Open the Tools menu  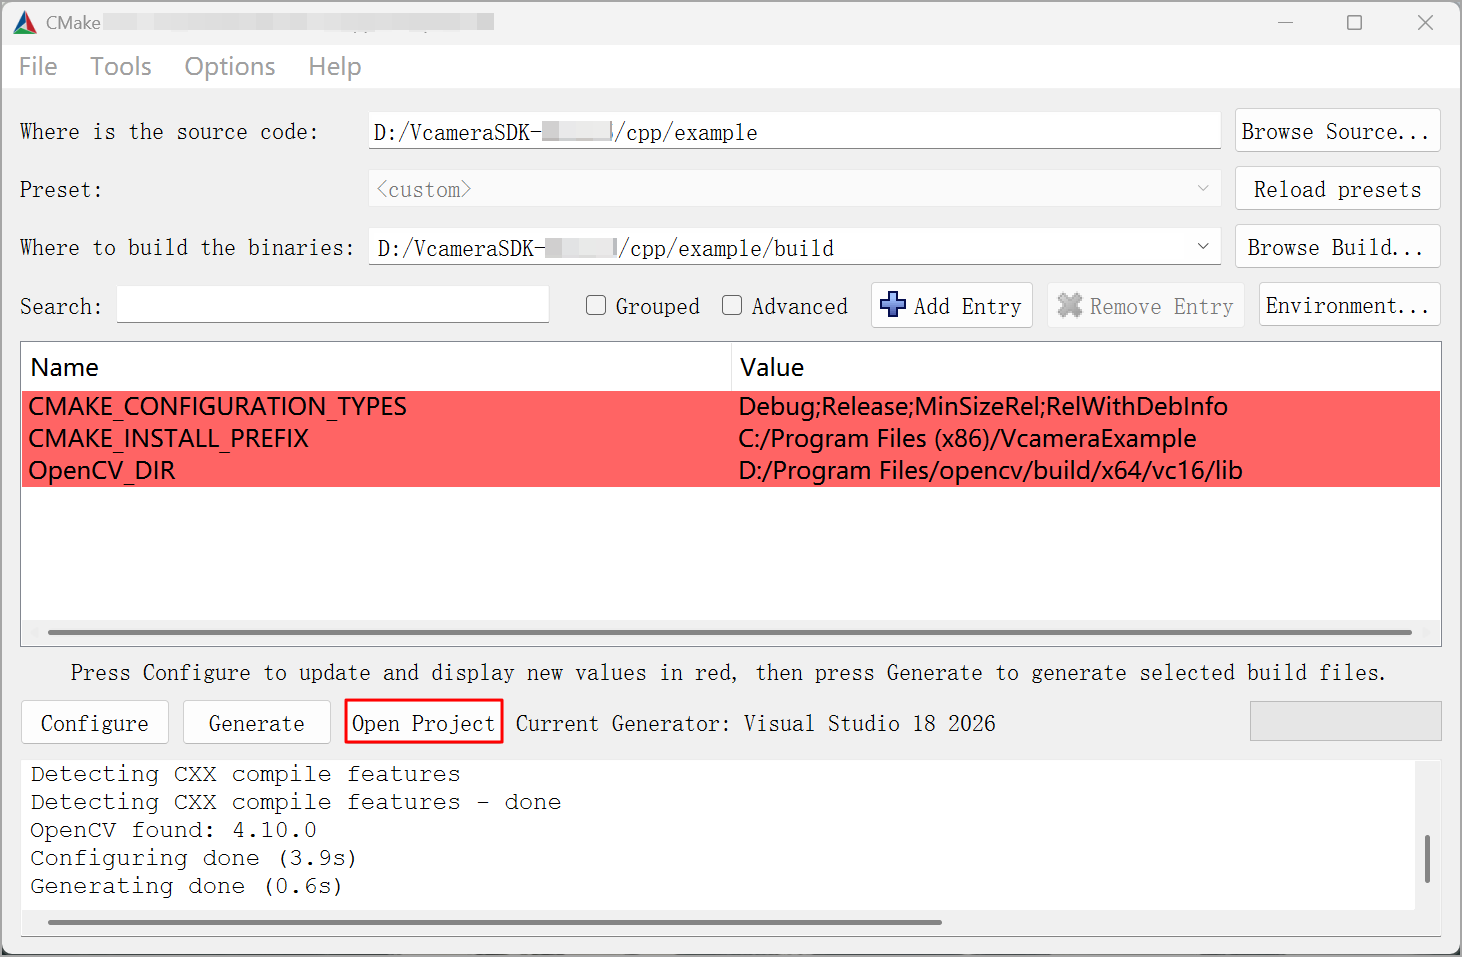click(121, 67)
